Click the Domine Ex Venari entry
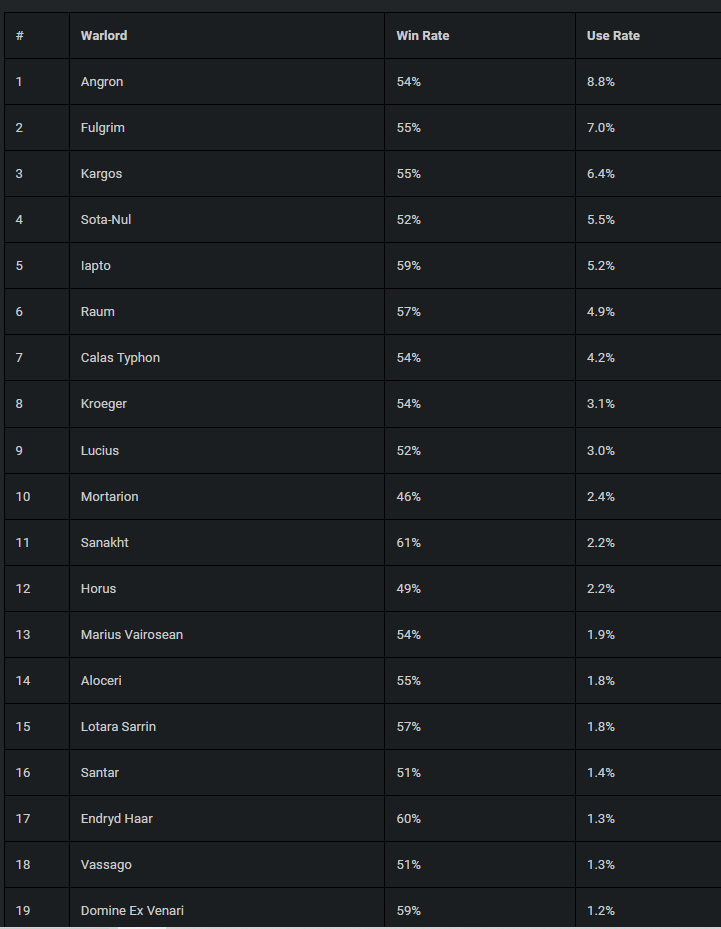This screenshot has height=929, width=721. tap(132, 911)
